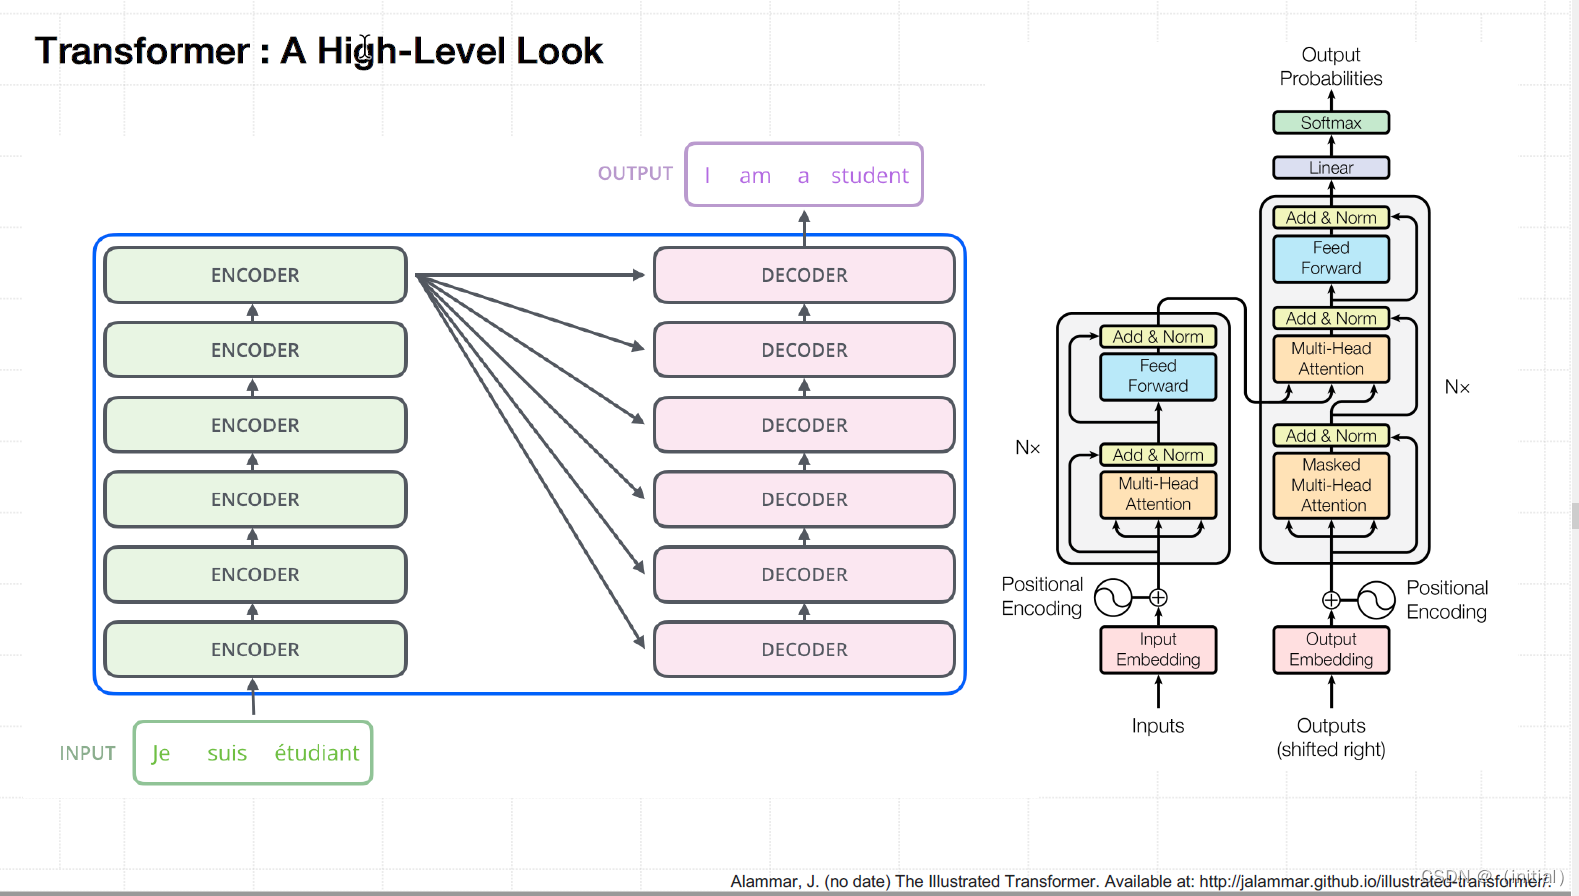Select the word "am" in the output box
The width and height of the screenshot is (1579, 896).
pos(755,177)
